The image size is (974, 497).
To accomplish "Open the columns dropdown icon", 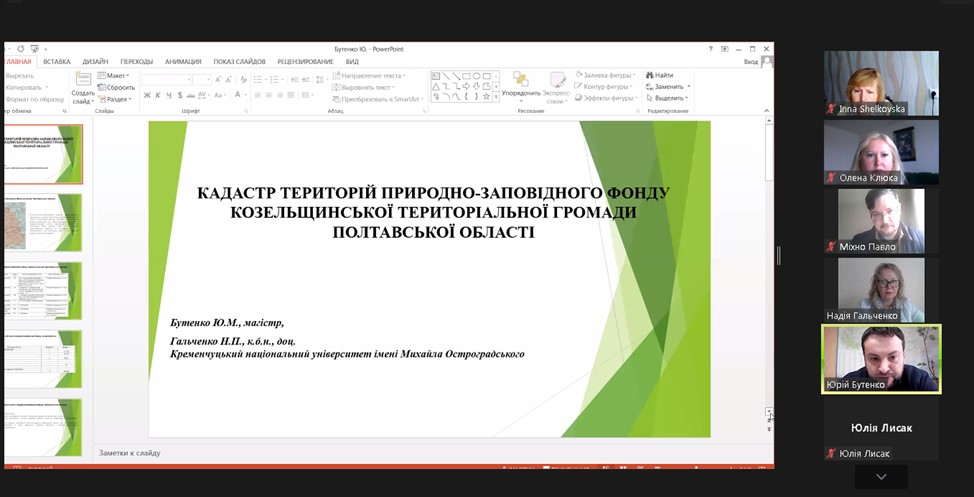I will click(x=307, y=95).
